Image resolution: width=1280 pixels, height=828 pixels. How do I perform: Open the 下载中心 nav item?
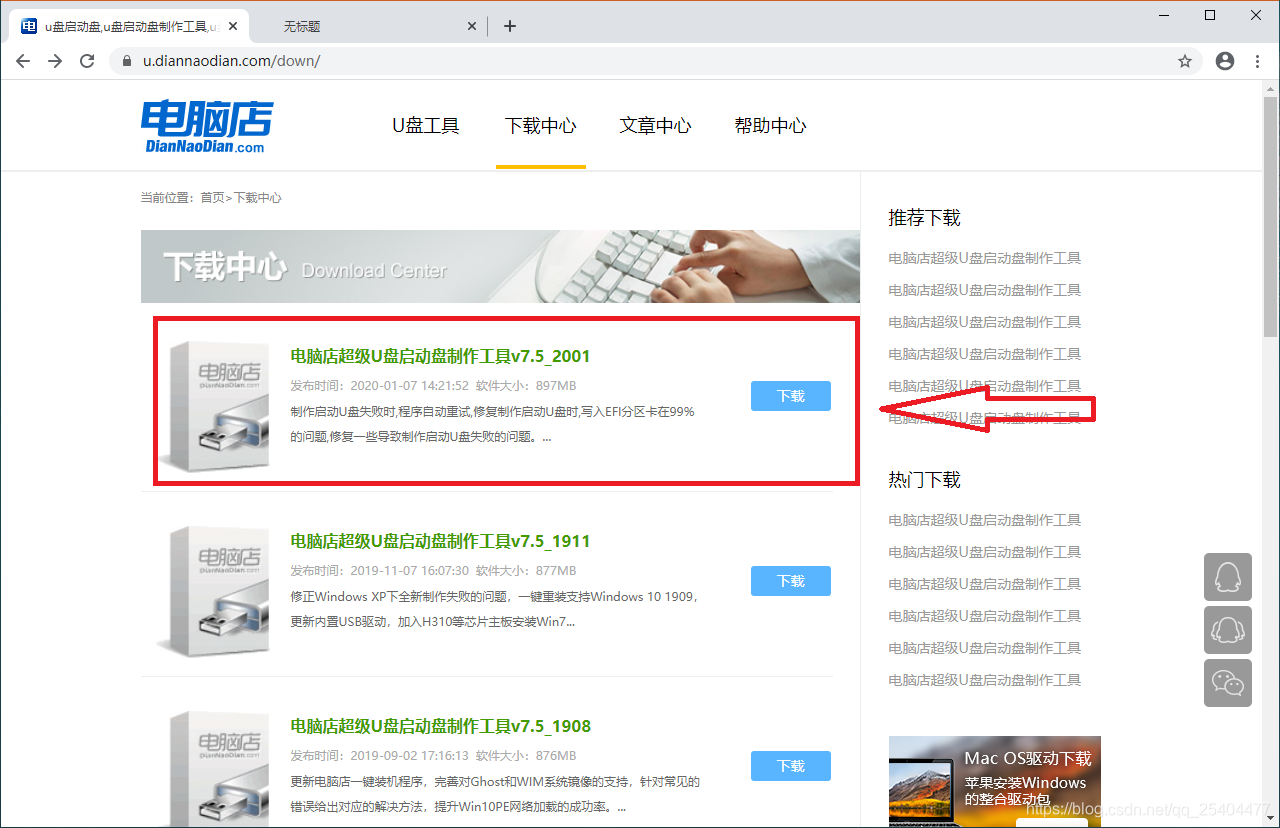pos(540,126)
